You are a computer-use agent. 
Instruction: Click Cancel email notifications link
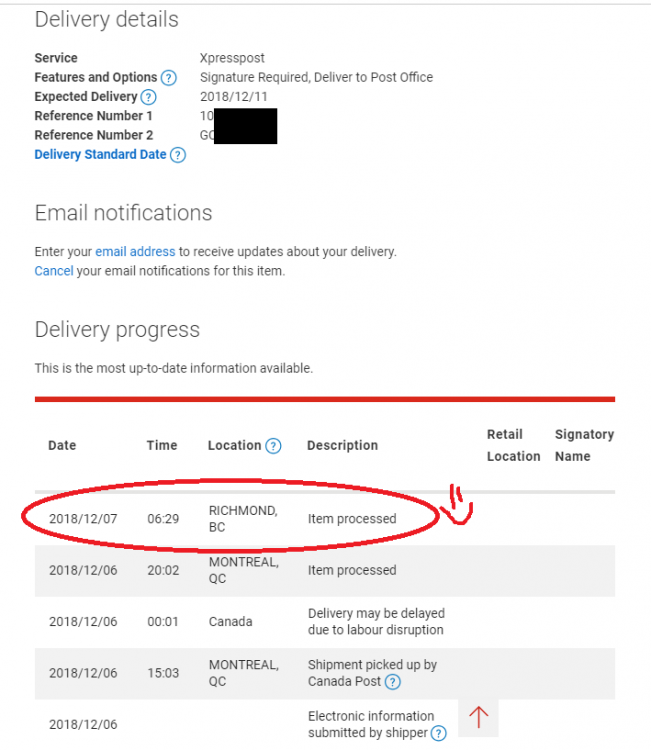(54, 271)
